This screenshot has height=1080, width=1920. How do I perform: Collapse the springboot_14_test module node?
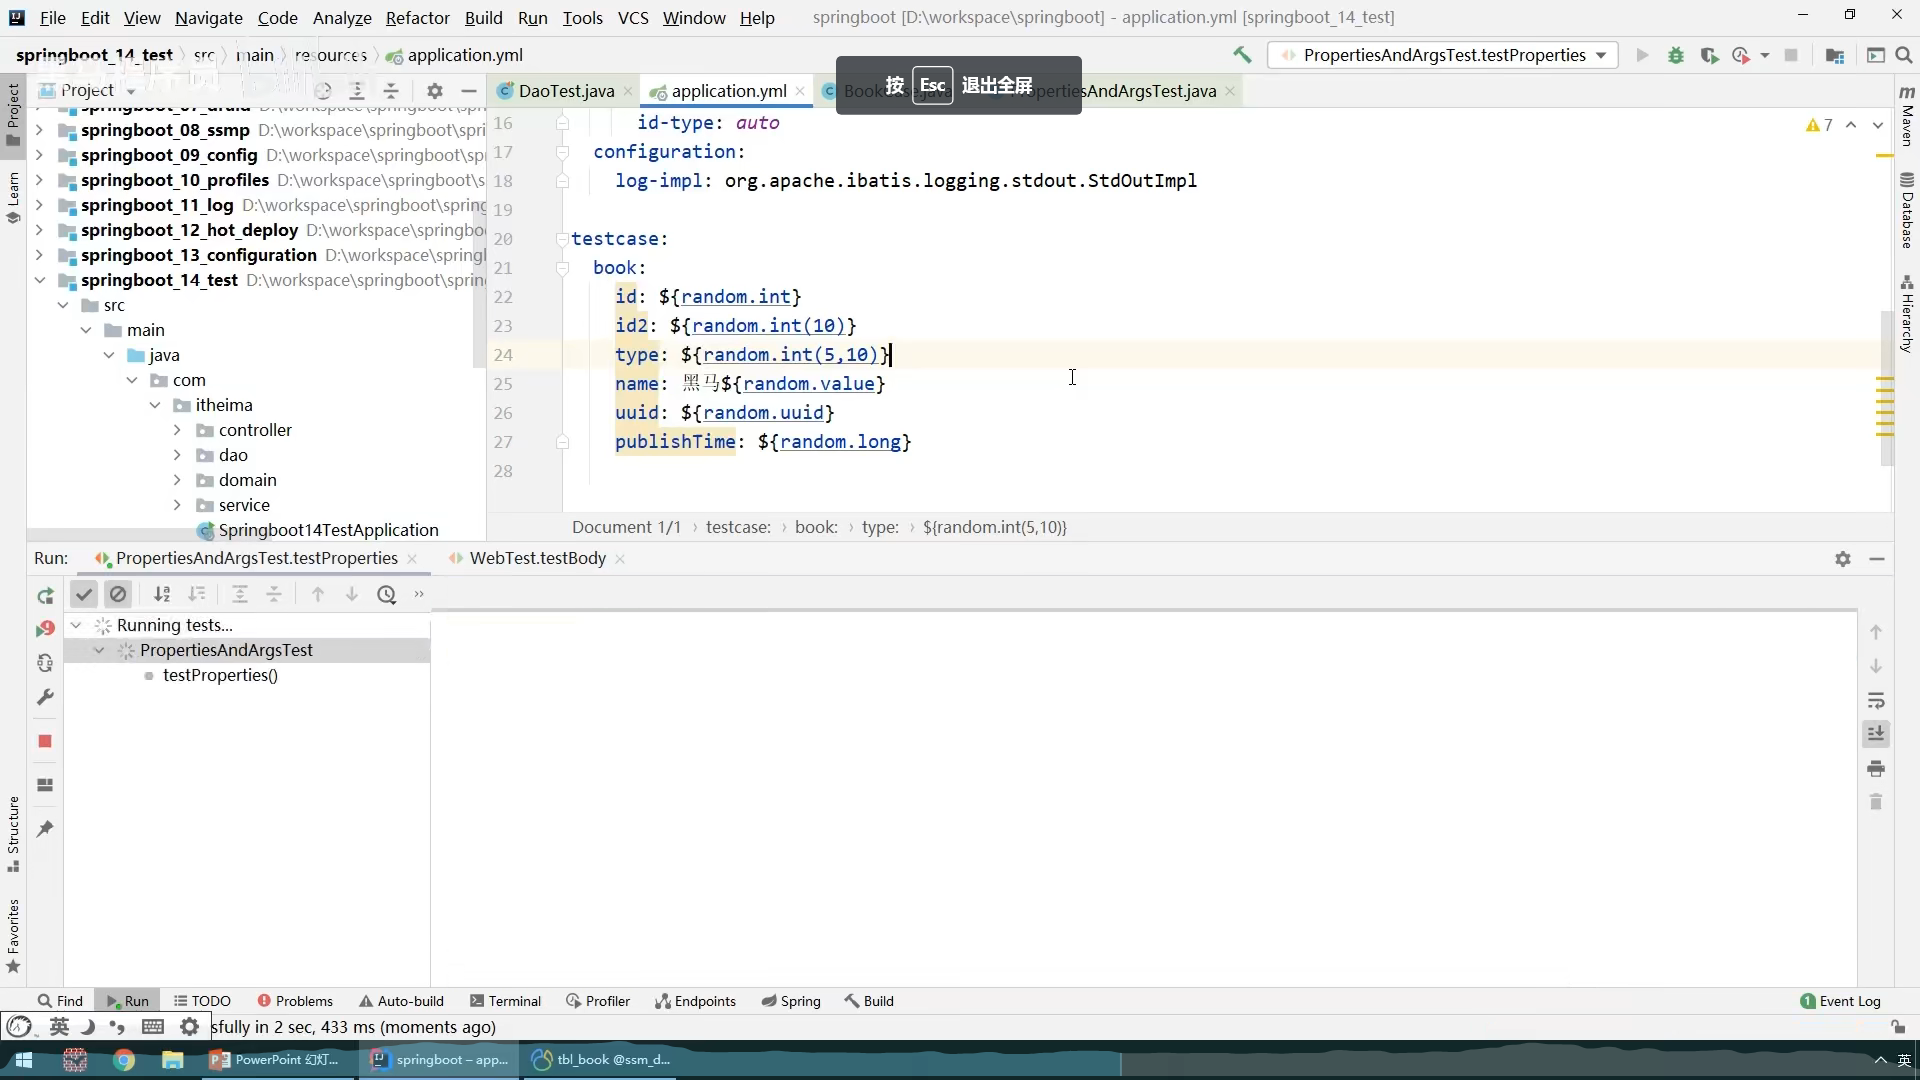click(x=39, y=280)
